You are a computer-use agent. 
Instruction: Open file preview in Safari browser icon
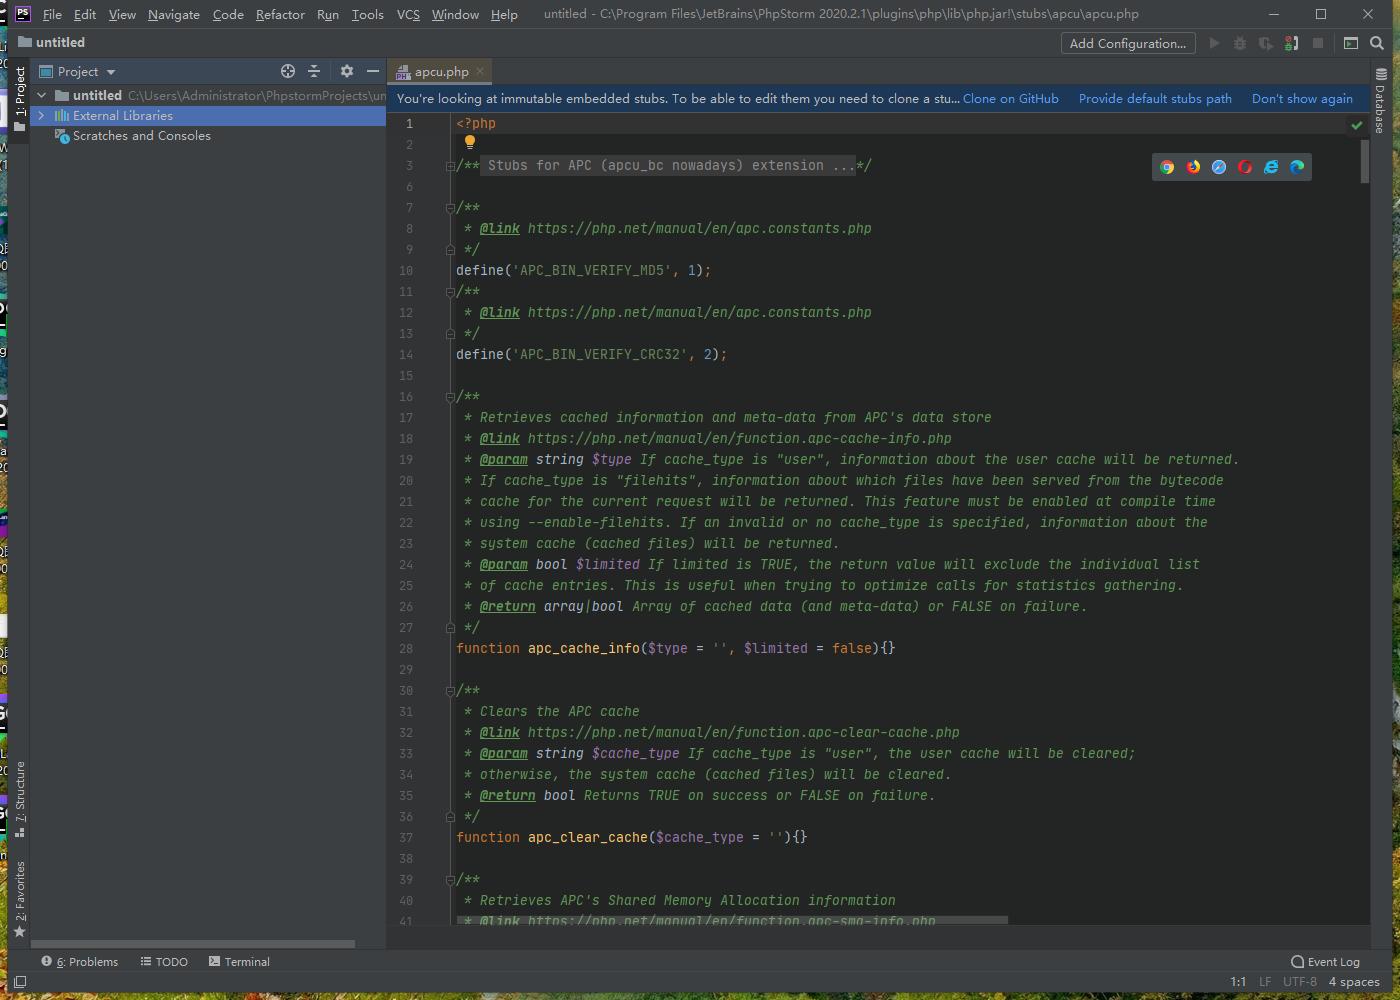point(1219,167)
